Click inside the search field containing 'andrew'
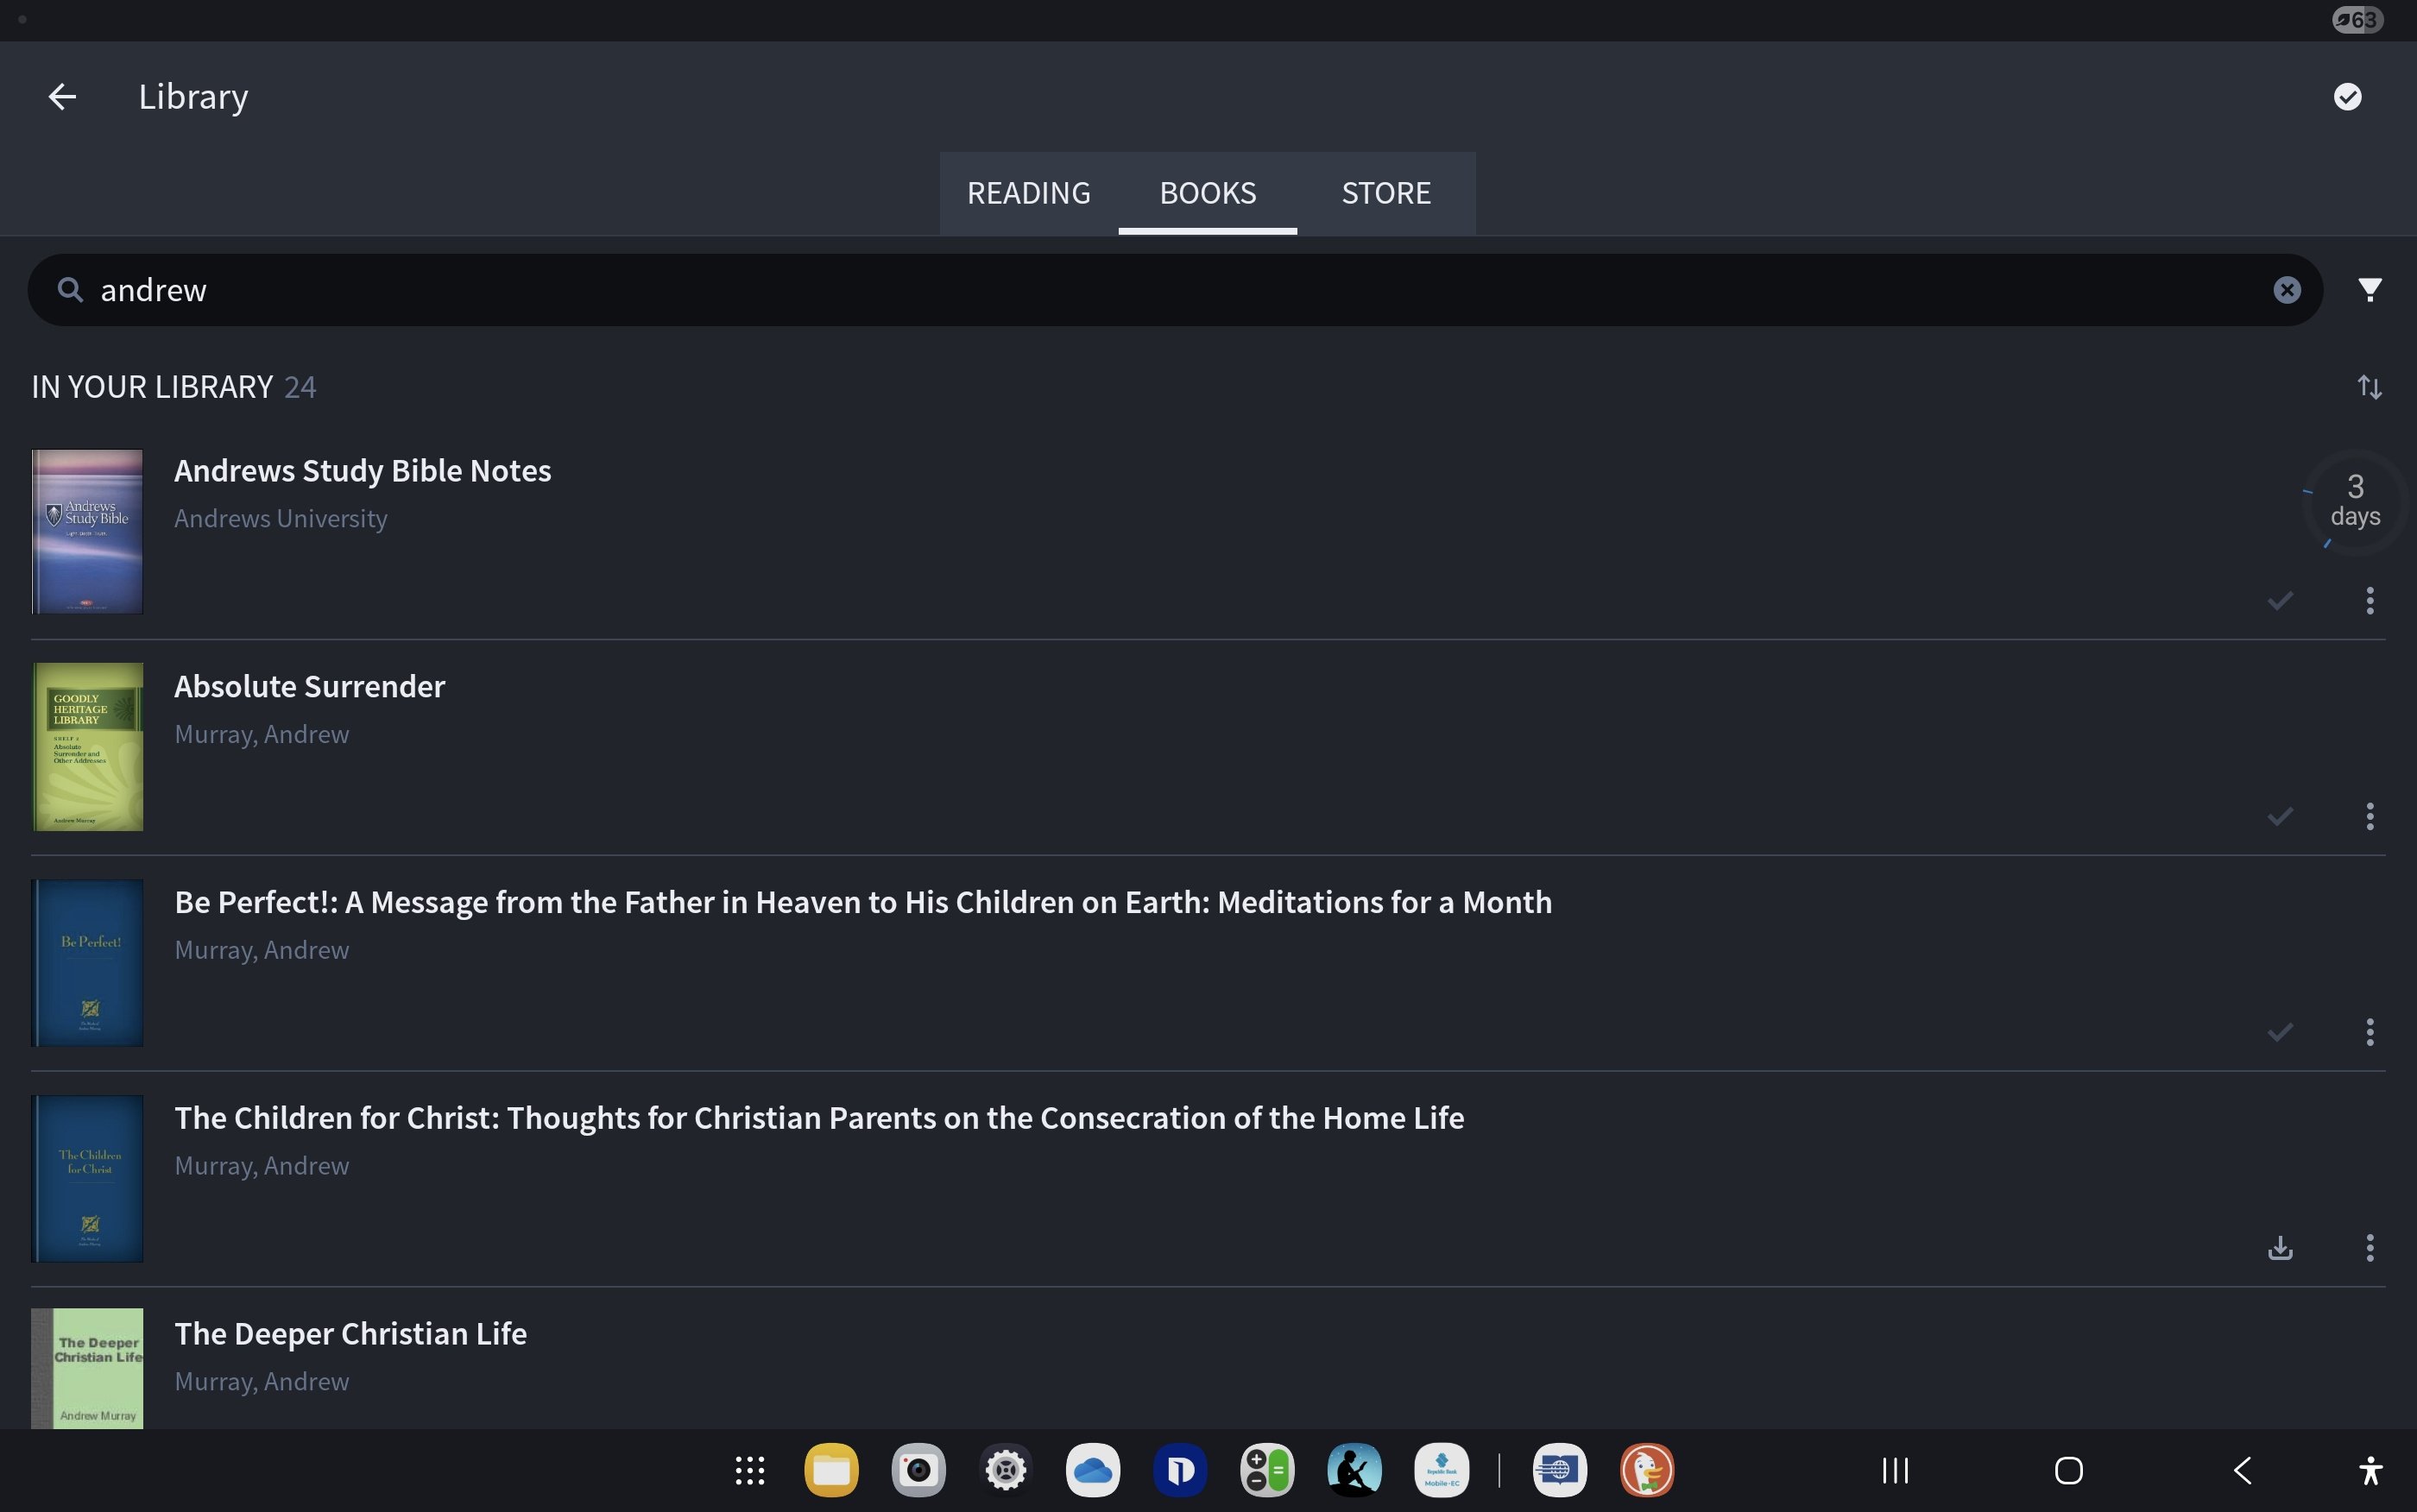 coord(1100,290)
